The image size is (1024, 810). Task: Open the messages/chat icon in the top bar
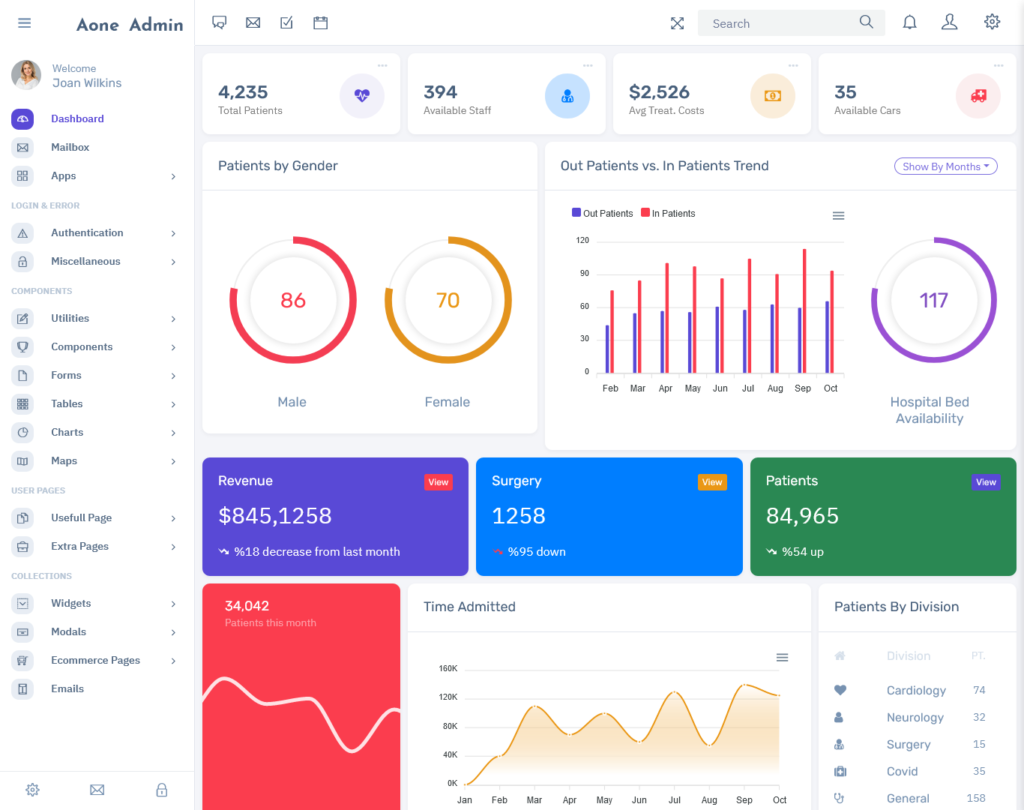coord(219,21)
